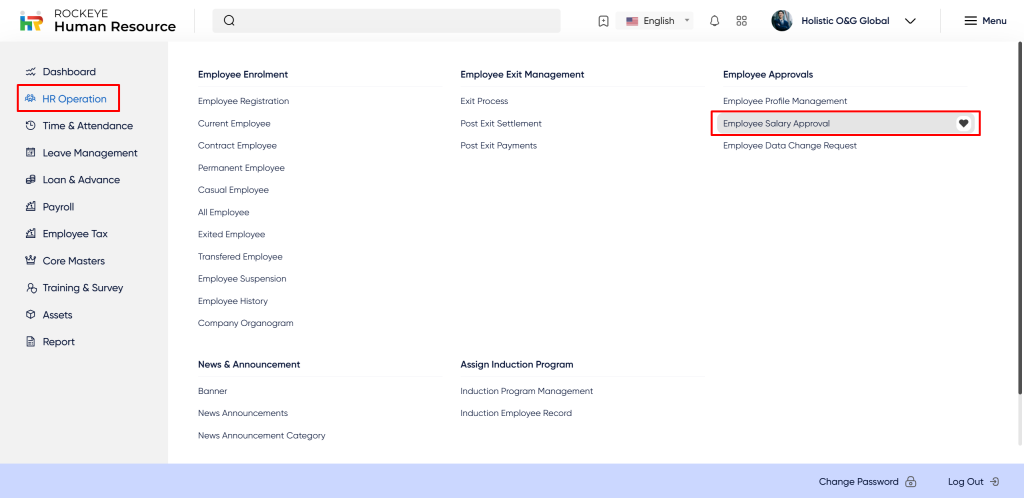
Task: Click the user profile avatar
Action: tap(782, 21)
